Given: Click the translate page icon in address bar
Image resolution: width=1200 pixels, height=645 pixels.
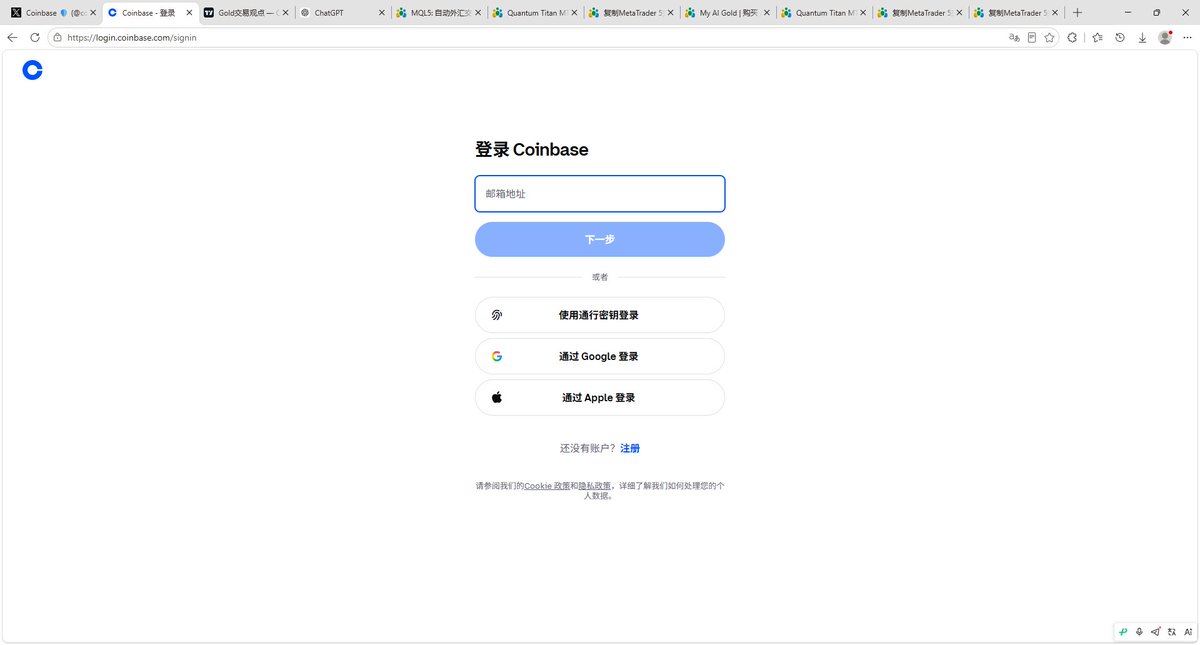Looking at the screenshot, I should (x=1014, y=37).
